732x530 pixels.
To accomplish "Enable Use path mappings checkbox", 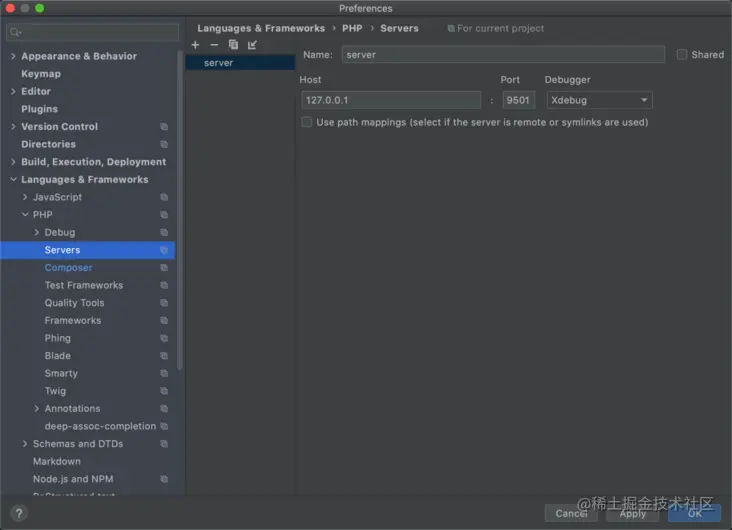I will tap(307, 122).
